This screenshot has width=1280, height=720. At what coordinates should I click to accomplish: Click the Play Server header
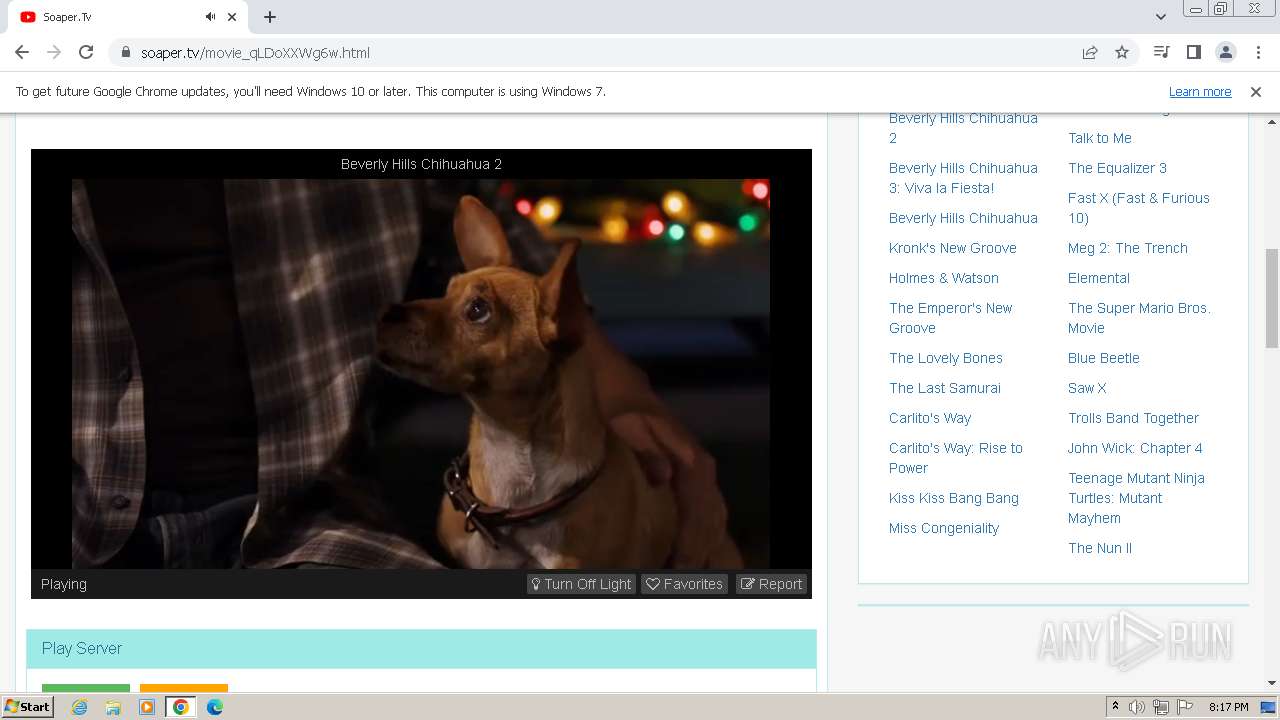click(421, 648)
